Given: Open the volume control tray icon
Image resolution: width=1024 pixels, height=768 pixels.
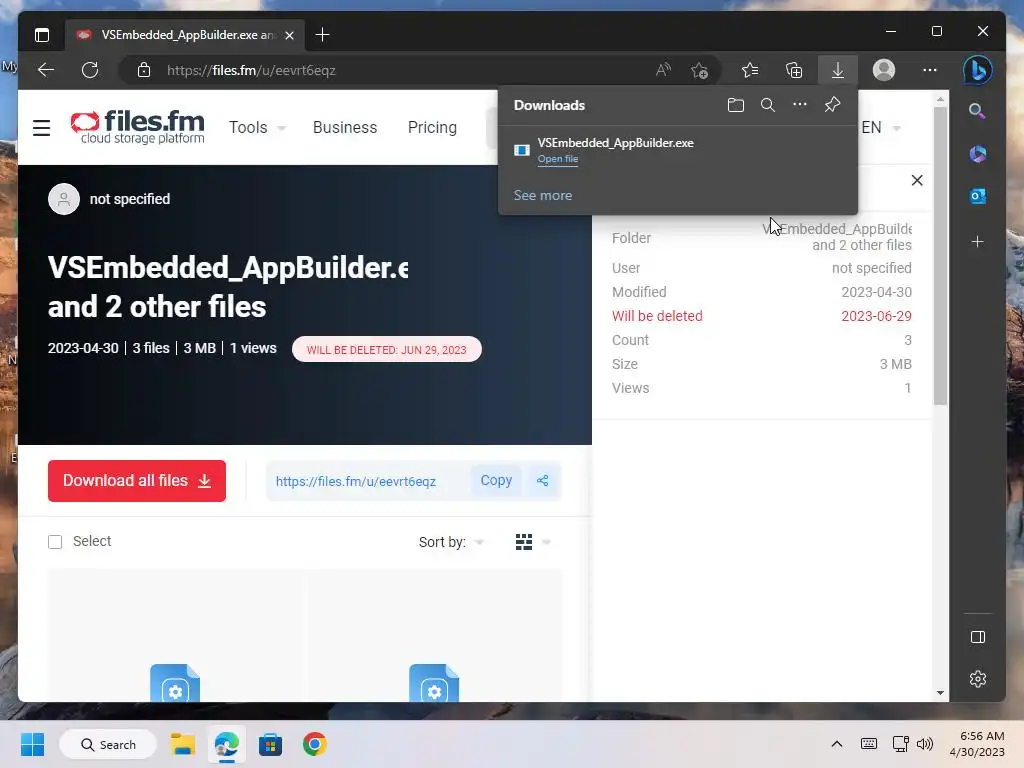Looking at the screenshot, I should point(925,744).
